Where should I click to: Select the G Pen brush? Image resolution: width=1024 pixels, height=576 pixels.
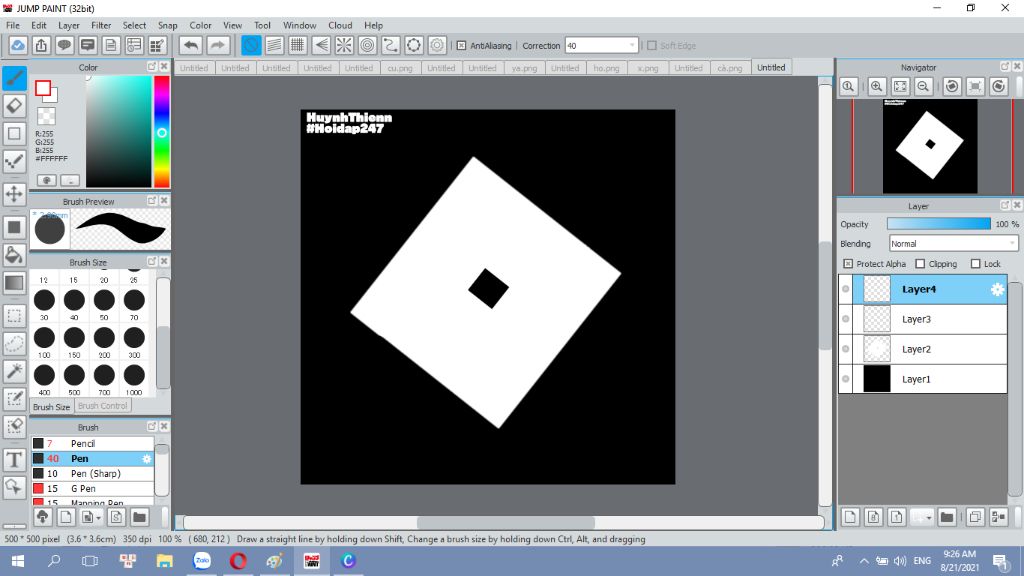[x=92, y=488]
